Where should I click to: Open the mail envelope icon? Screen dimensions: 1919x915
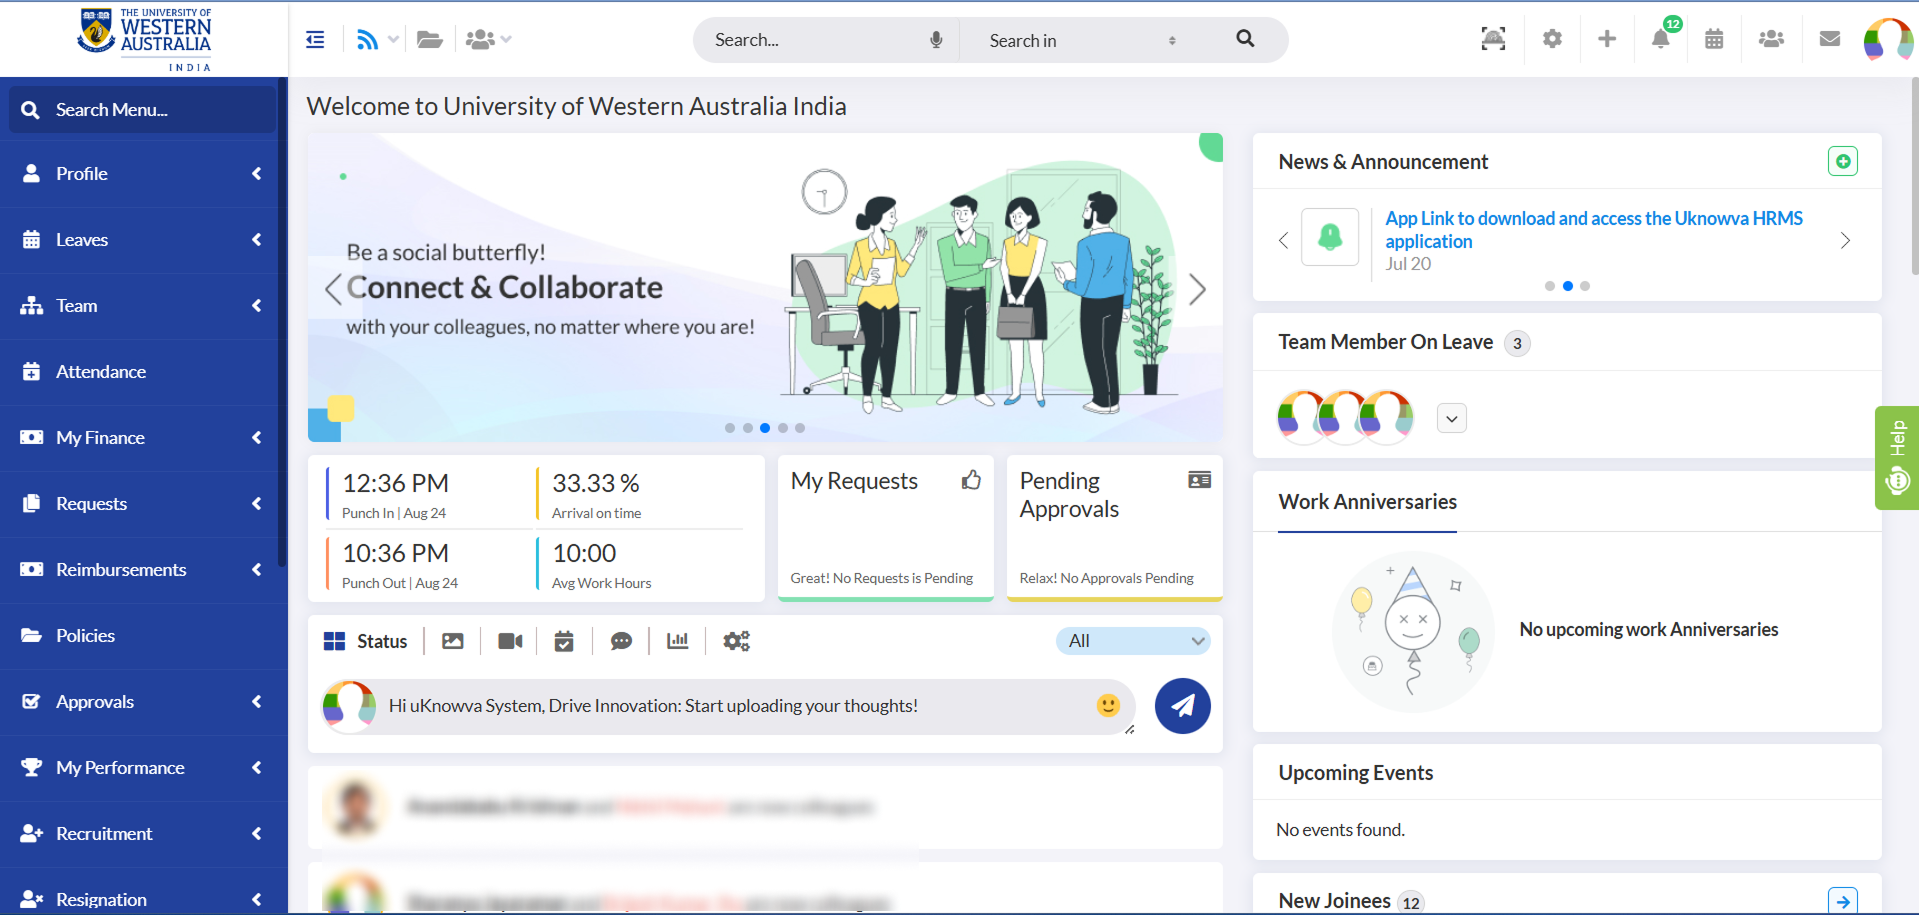tap(1830, 39)
